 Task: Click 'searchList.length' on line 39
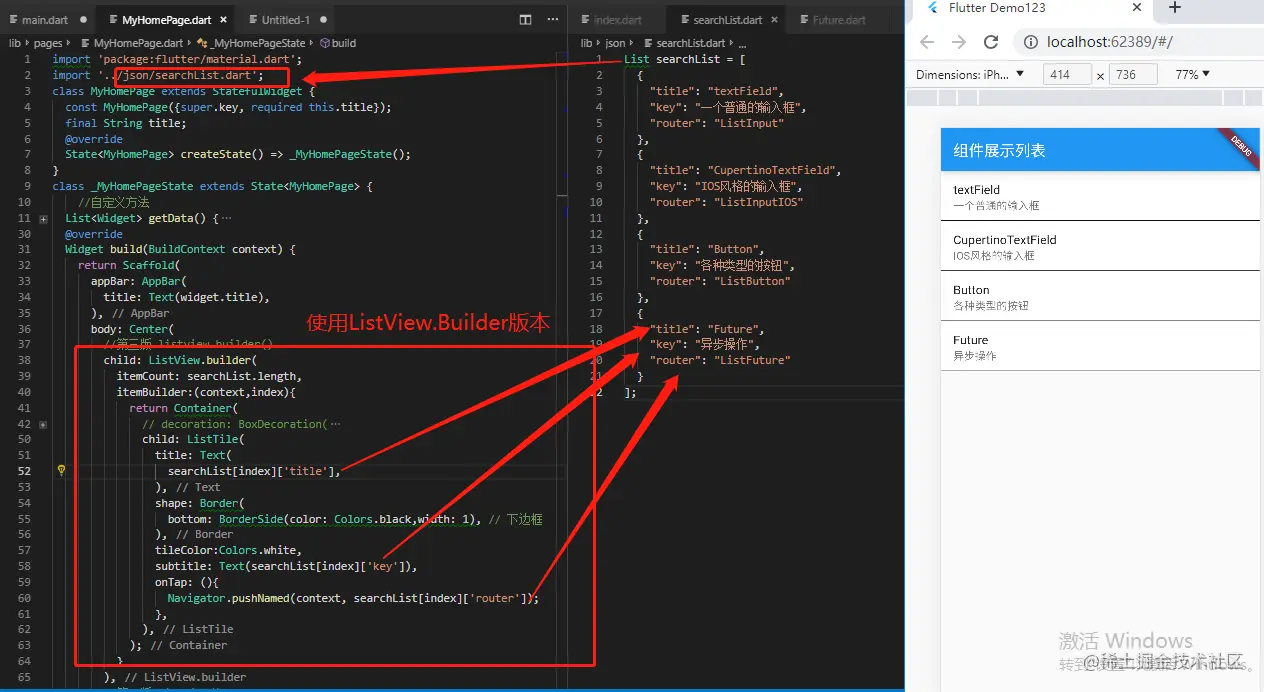pyautogui.click(x=243, y=376)
